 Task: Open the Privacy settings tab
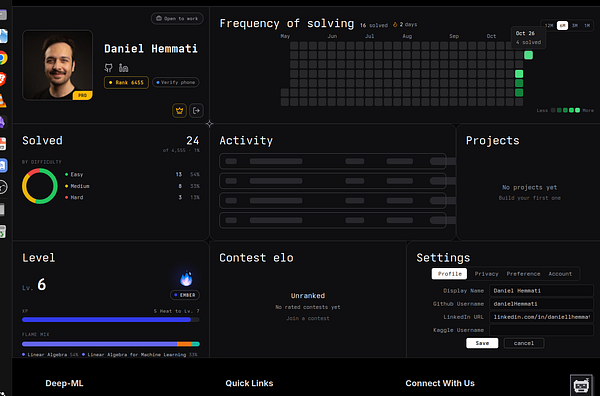click(486, 274)
